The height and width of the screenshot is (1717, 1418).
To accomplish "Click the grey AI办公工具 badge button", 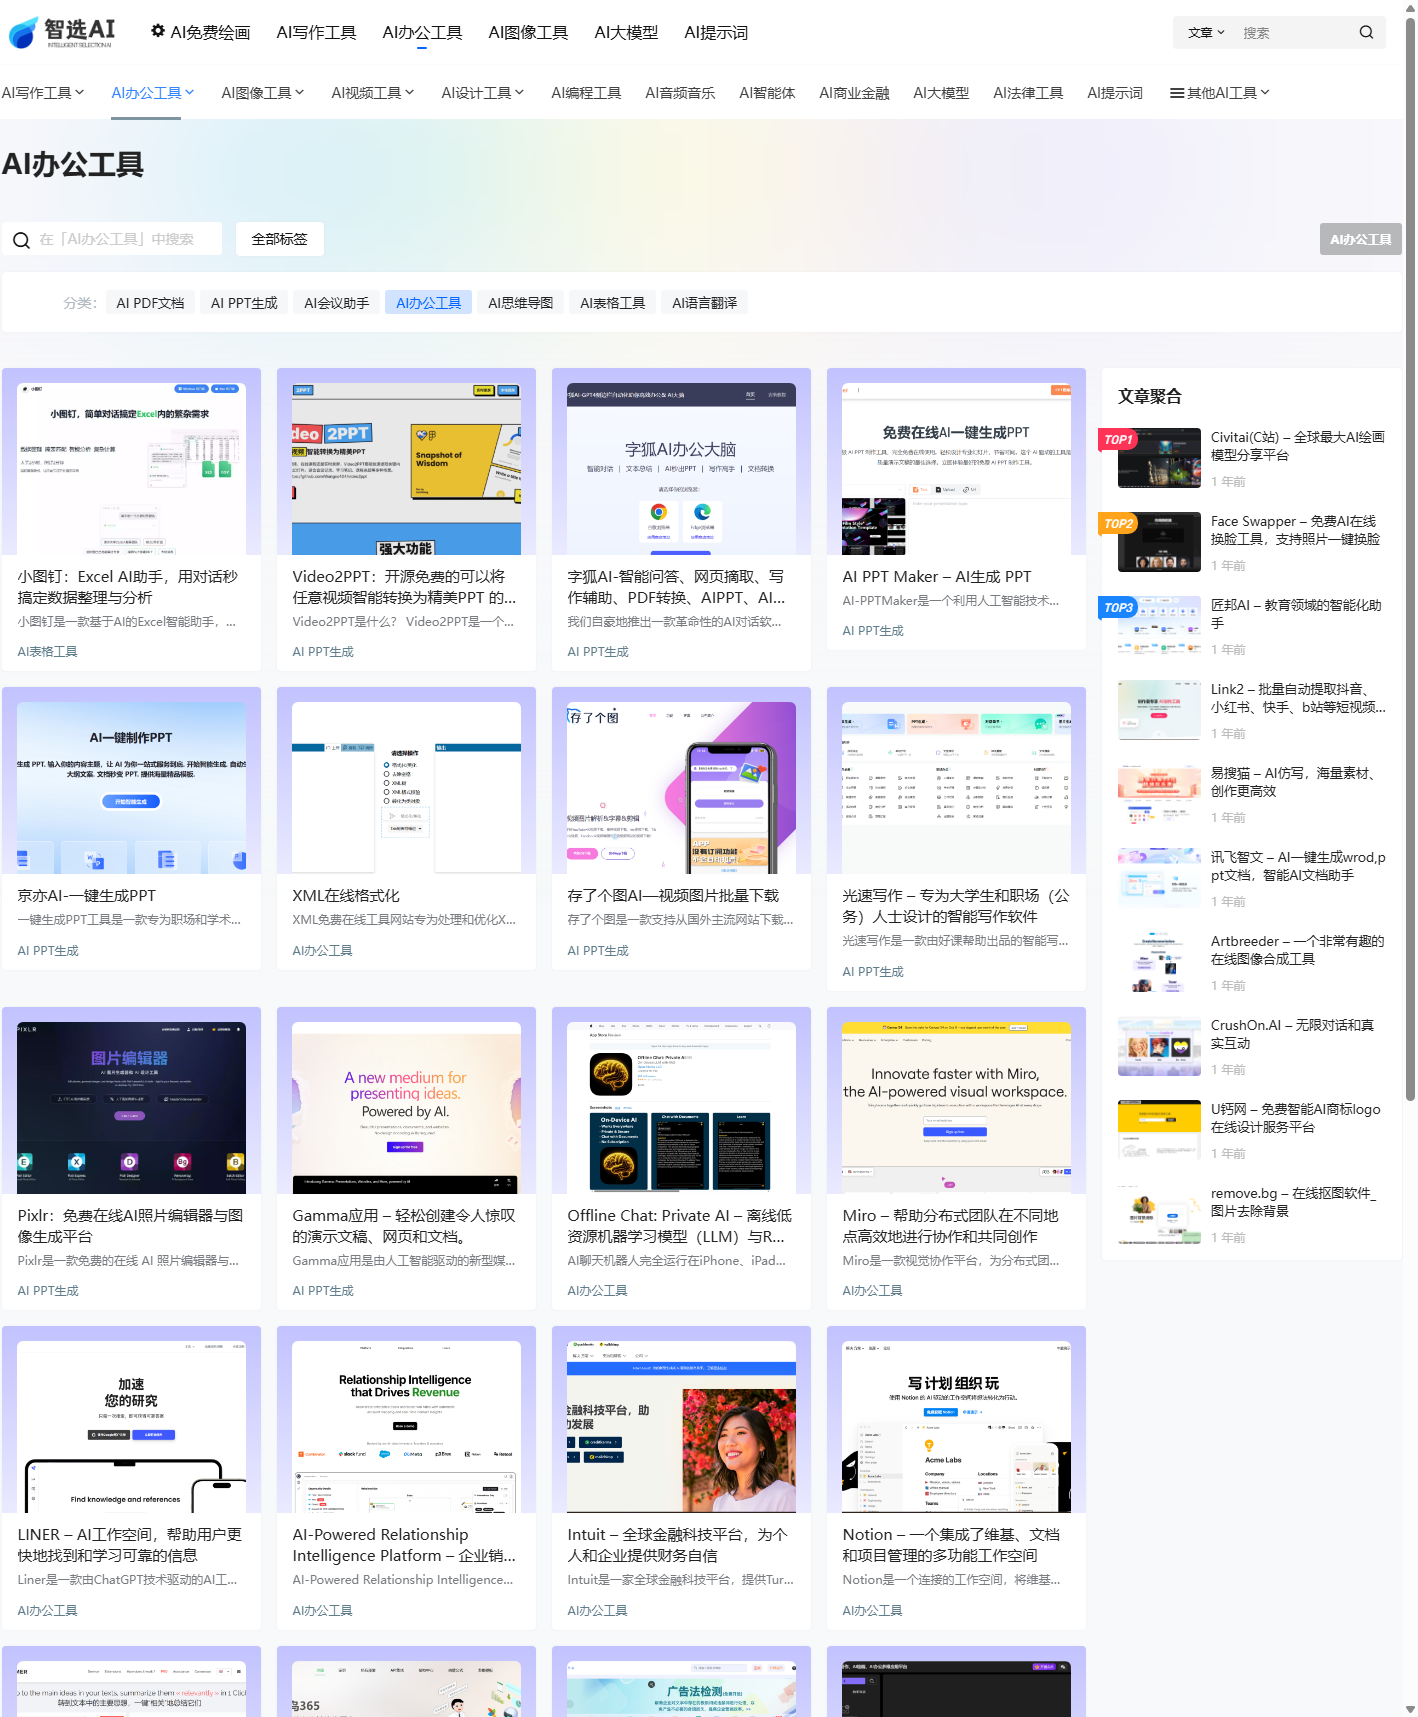I will [1360, 239].
